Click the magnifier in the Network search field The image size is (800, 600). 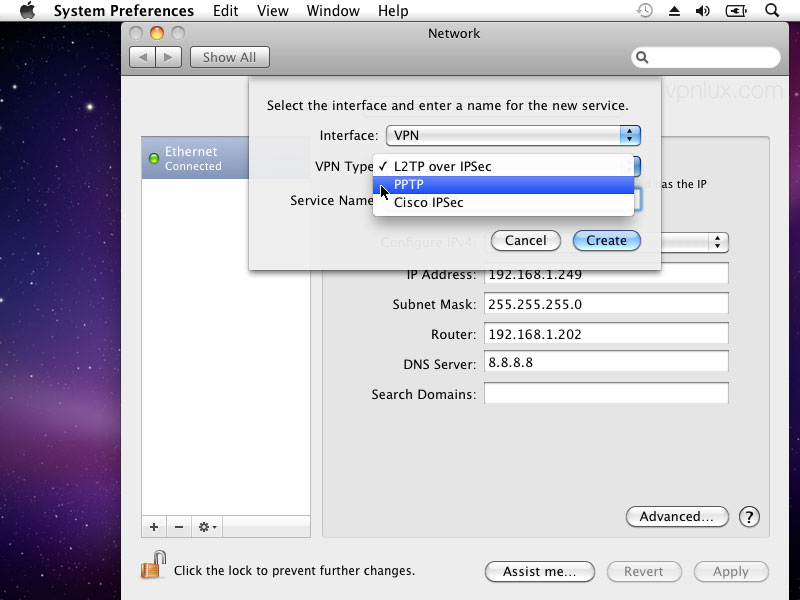[642, 58]
